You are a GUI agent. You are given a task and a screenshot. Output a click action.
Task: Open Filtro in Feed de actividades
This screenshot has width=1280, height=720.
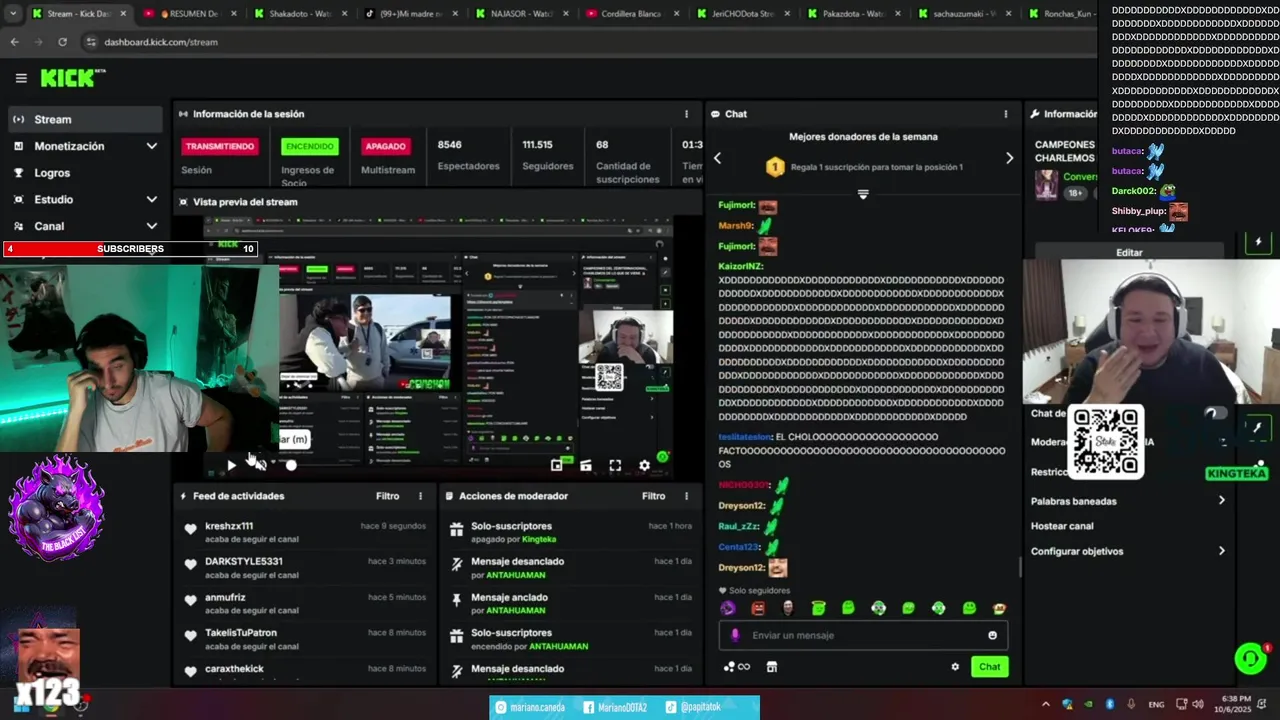[388, 496]
